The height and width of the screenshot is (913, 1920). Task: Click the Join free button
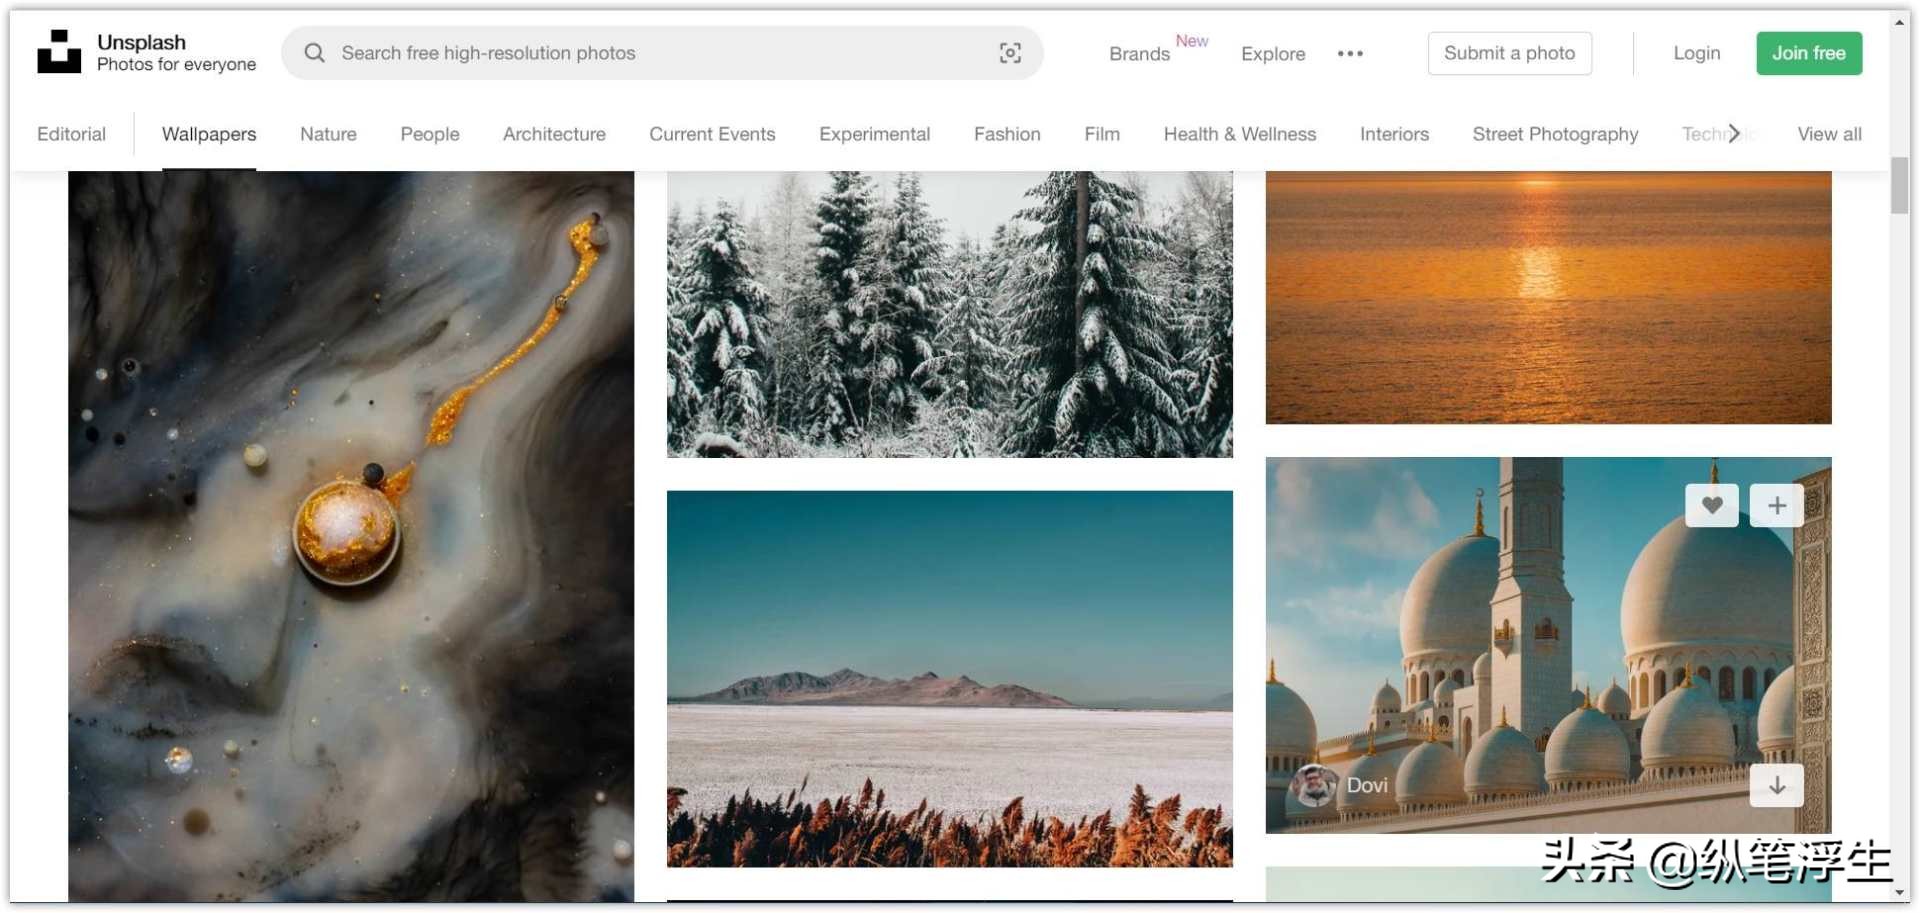click(x=1809, y=53)
